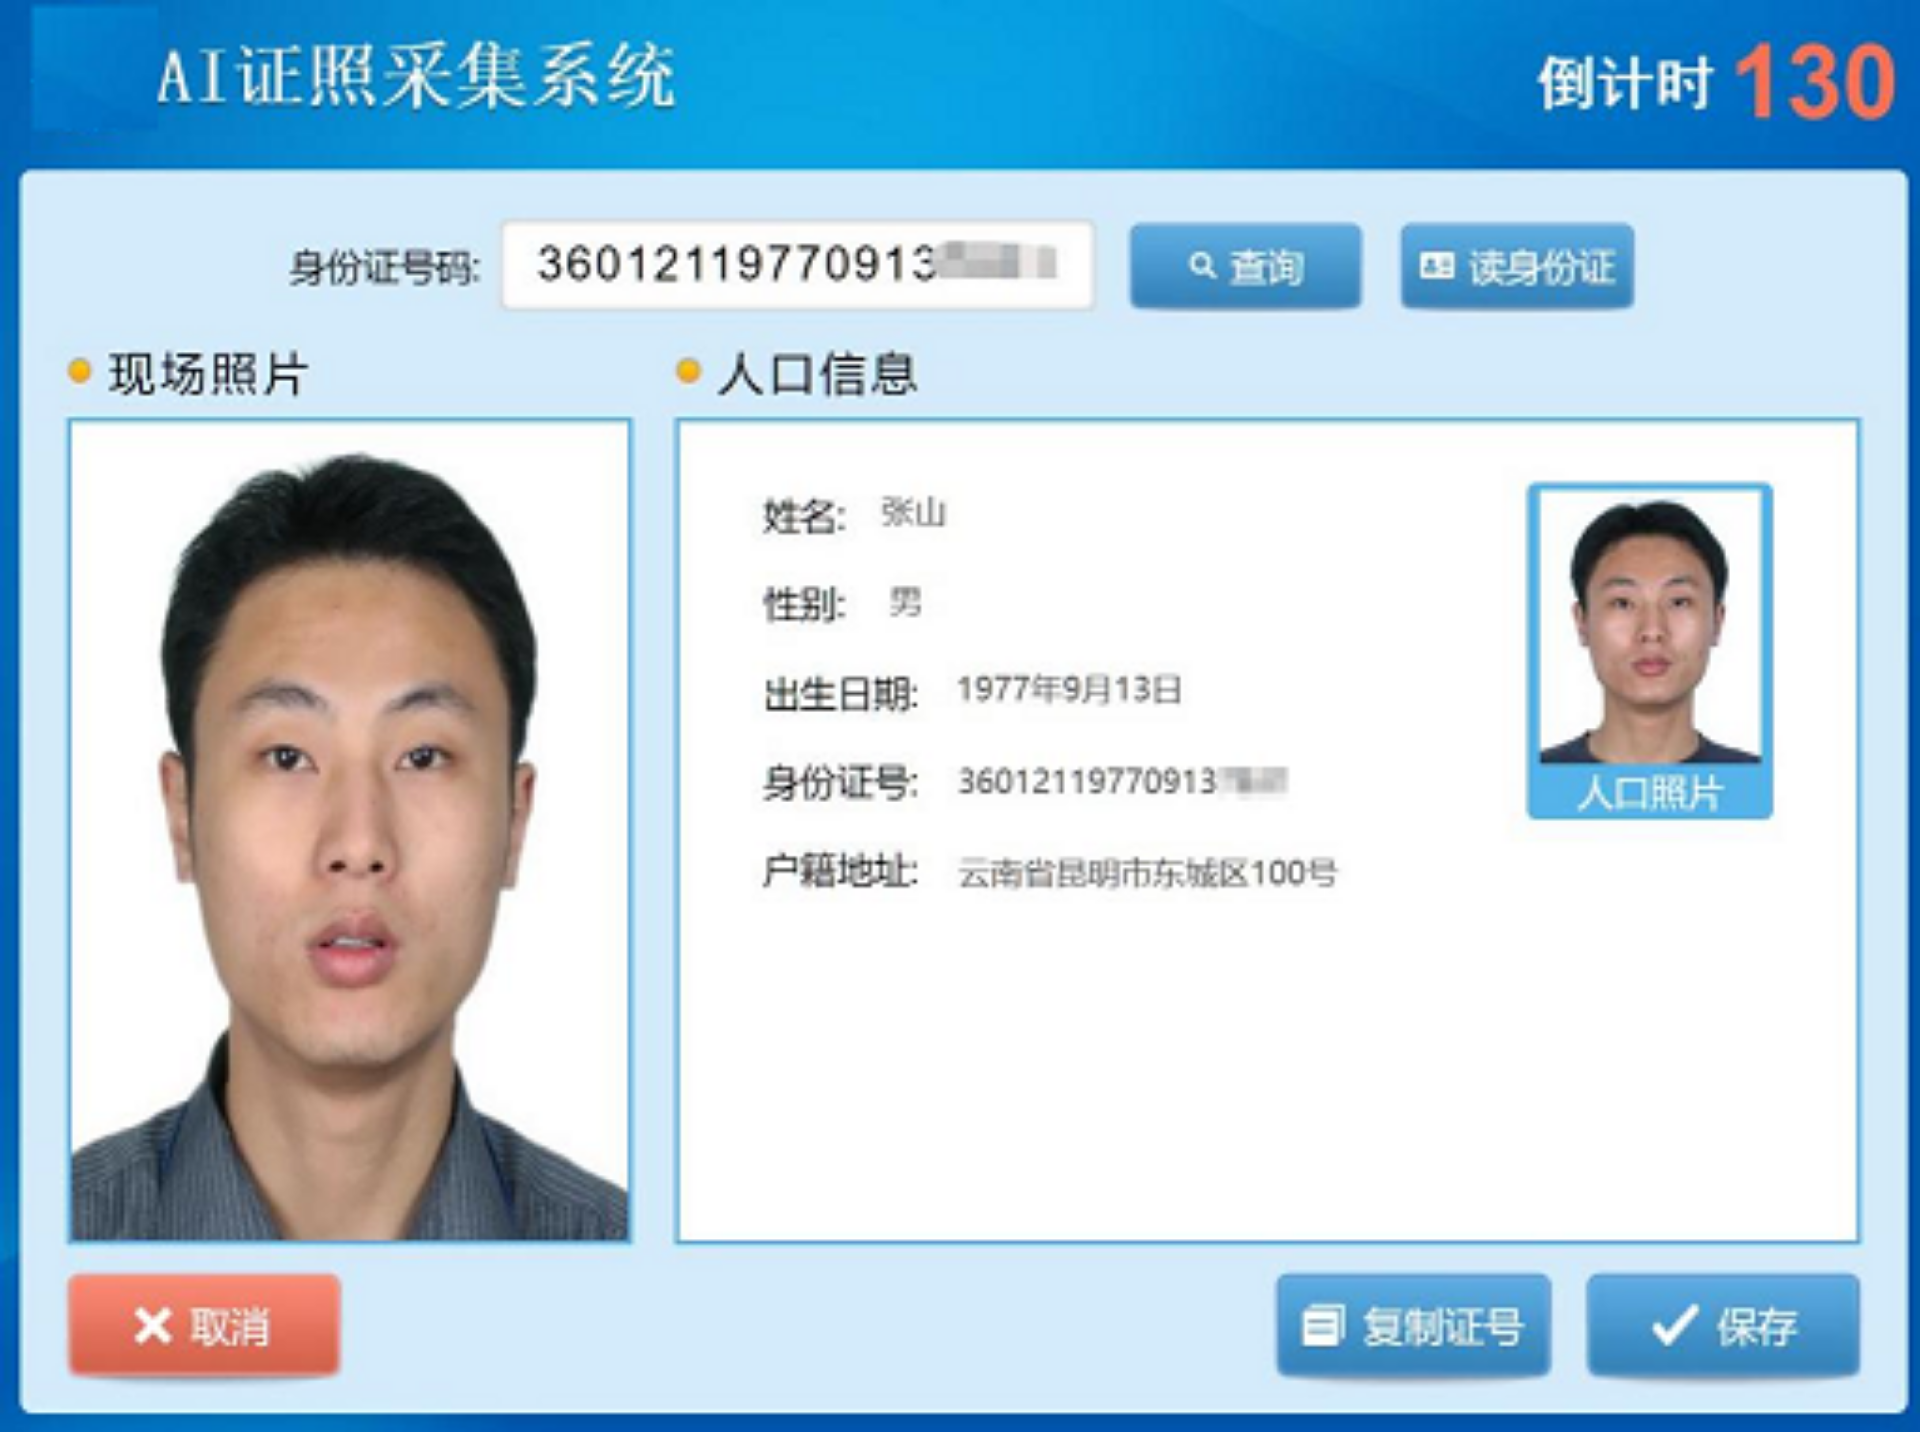1920x1432 pixels.
Task: Cancel with the red 取消 button
Action: 205,1325
